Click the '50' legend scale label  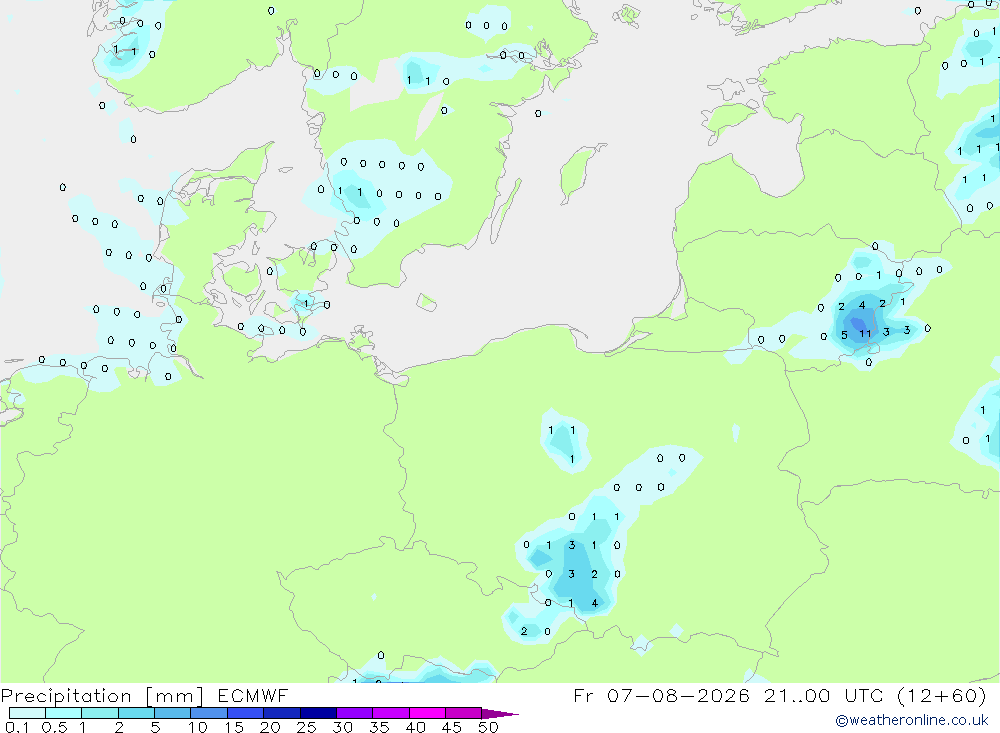[x=489, y=727]
